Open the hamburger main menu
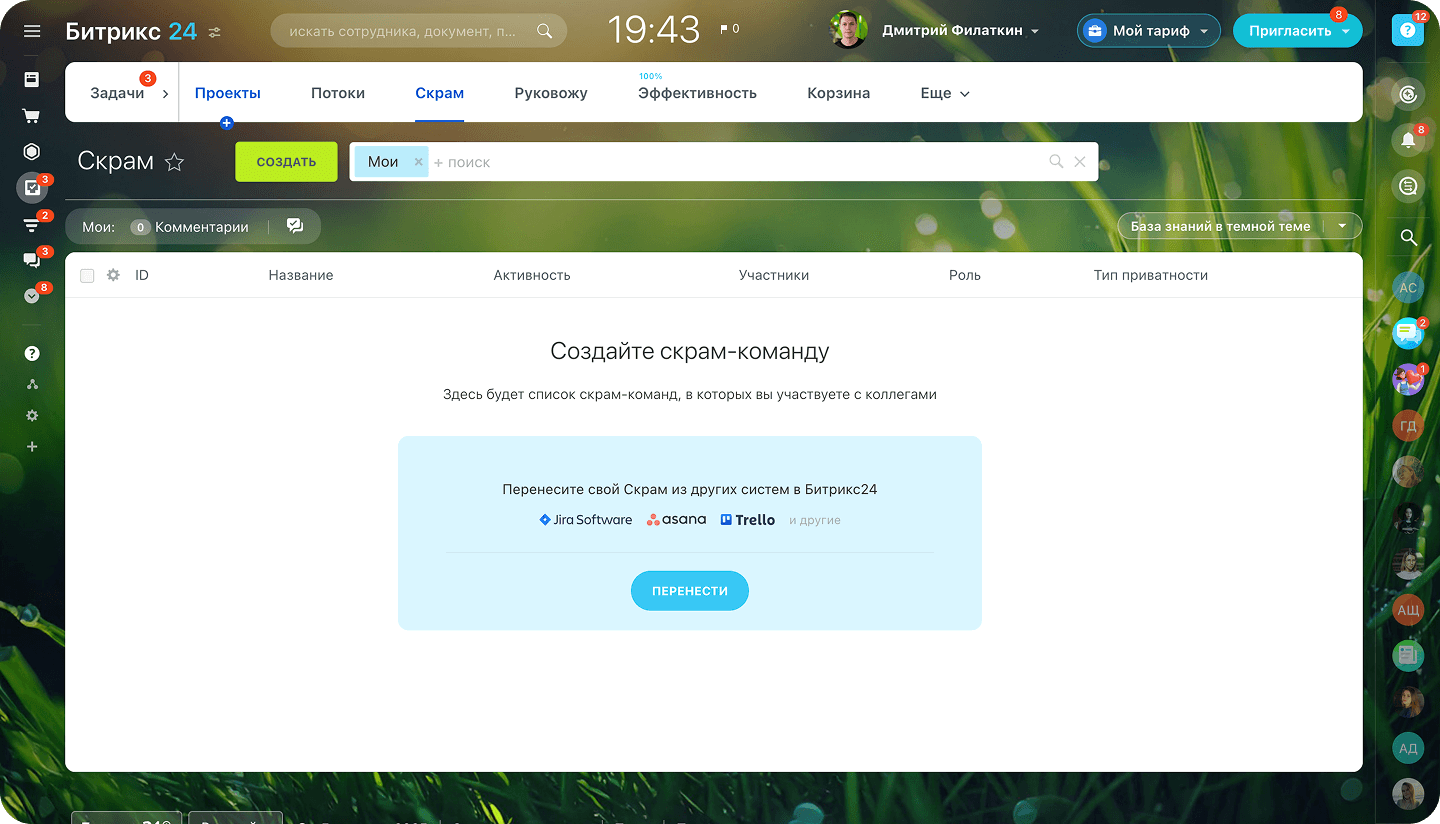1440x824 pixels. point(32,31)
